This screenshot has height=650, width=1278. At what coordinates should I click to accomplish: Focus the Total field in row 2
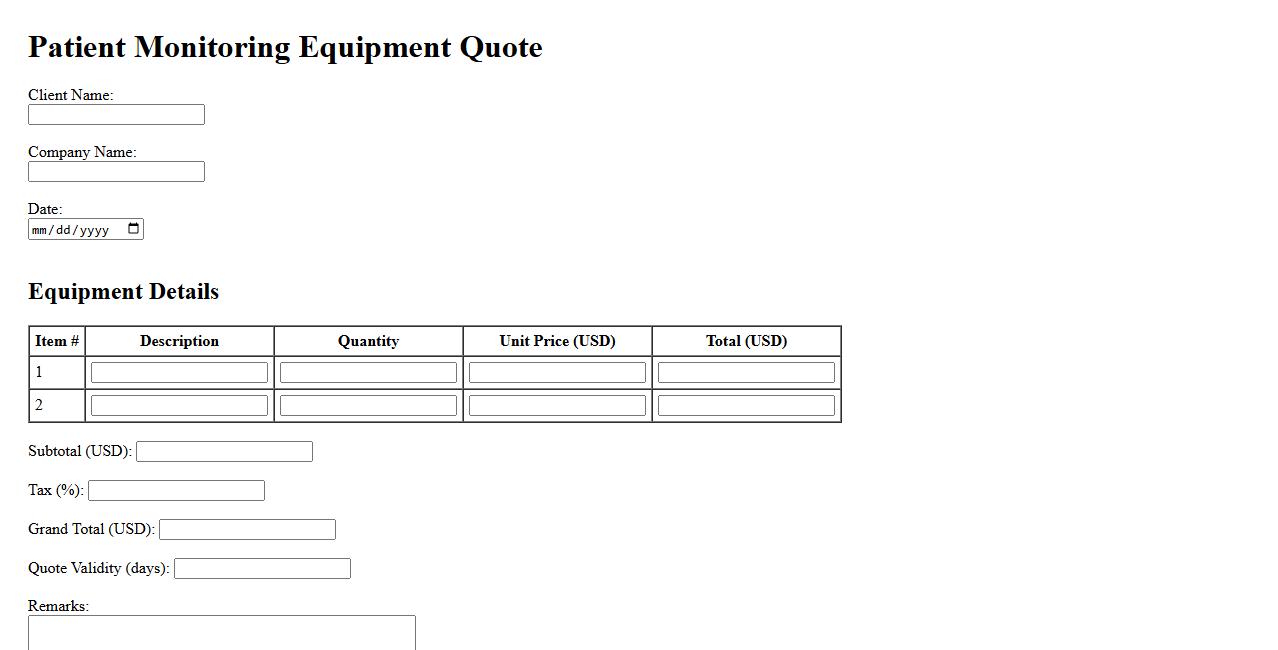click(746, 406)
